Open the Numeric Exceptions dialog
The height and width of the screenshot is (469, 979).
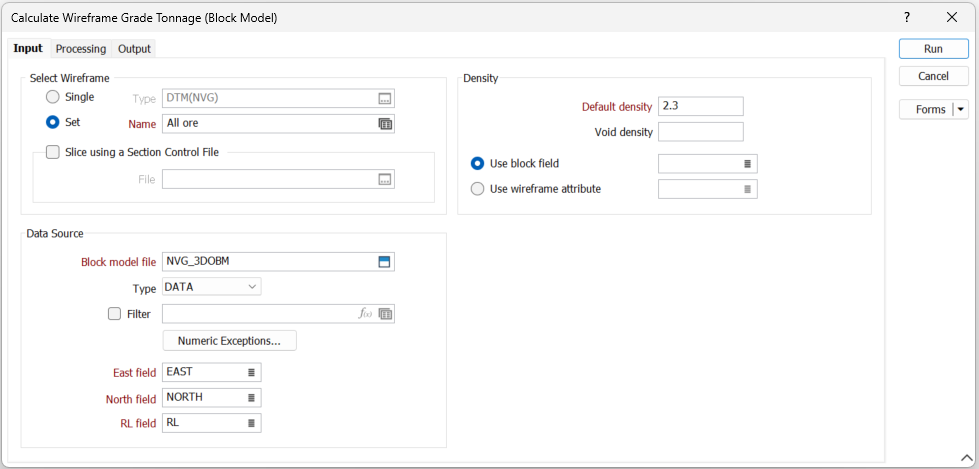(229, 341)
